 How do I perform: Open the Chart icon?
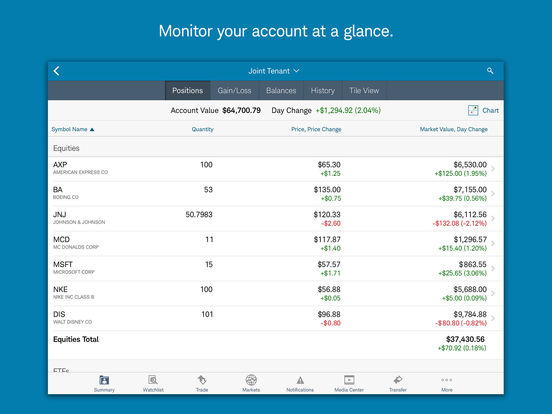point(473,110)
